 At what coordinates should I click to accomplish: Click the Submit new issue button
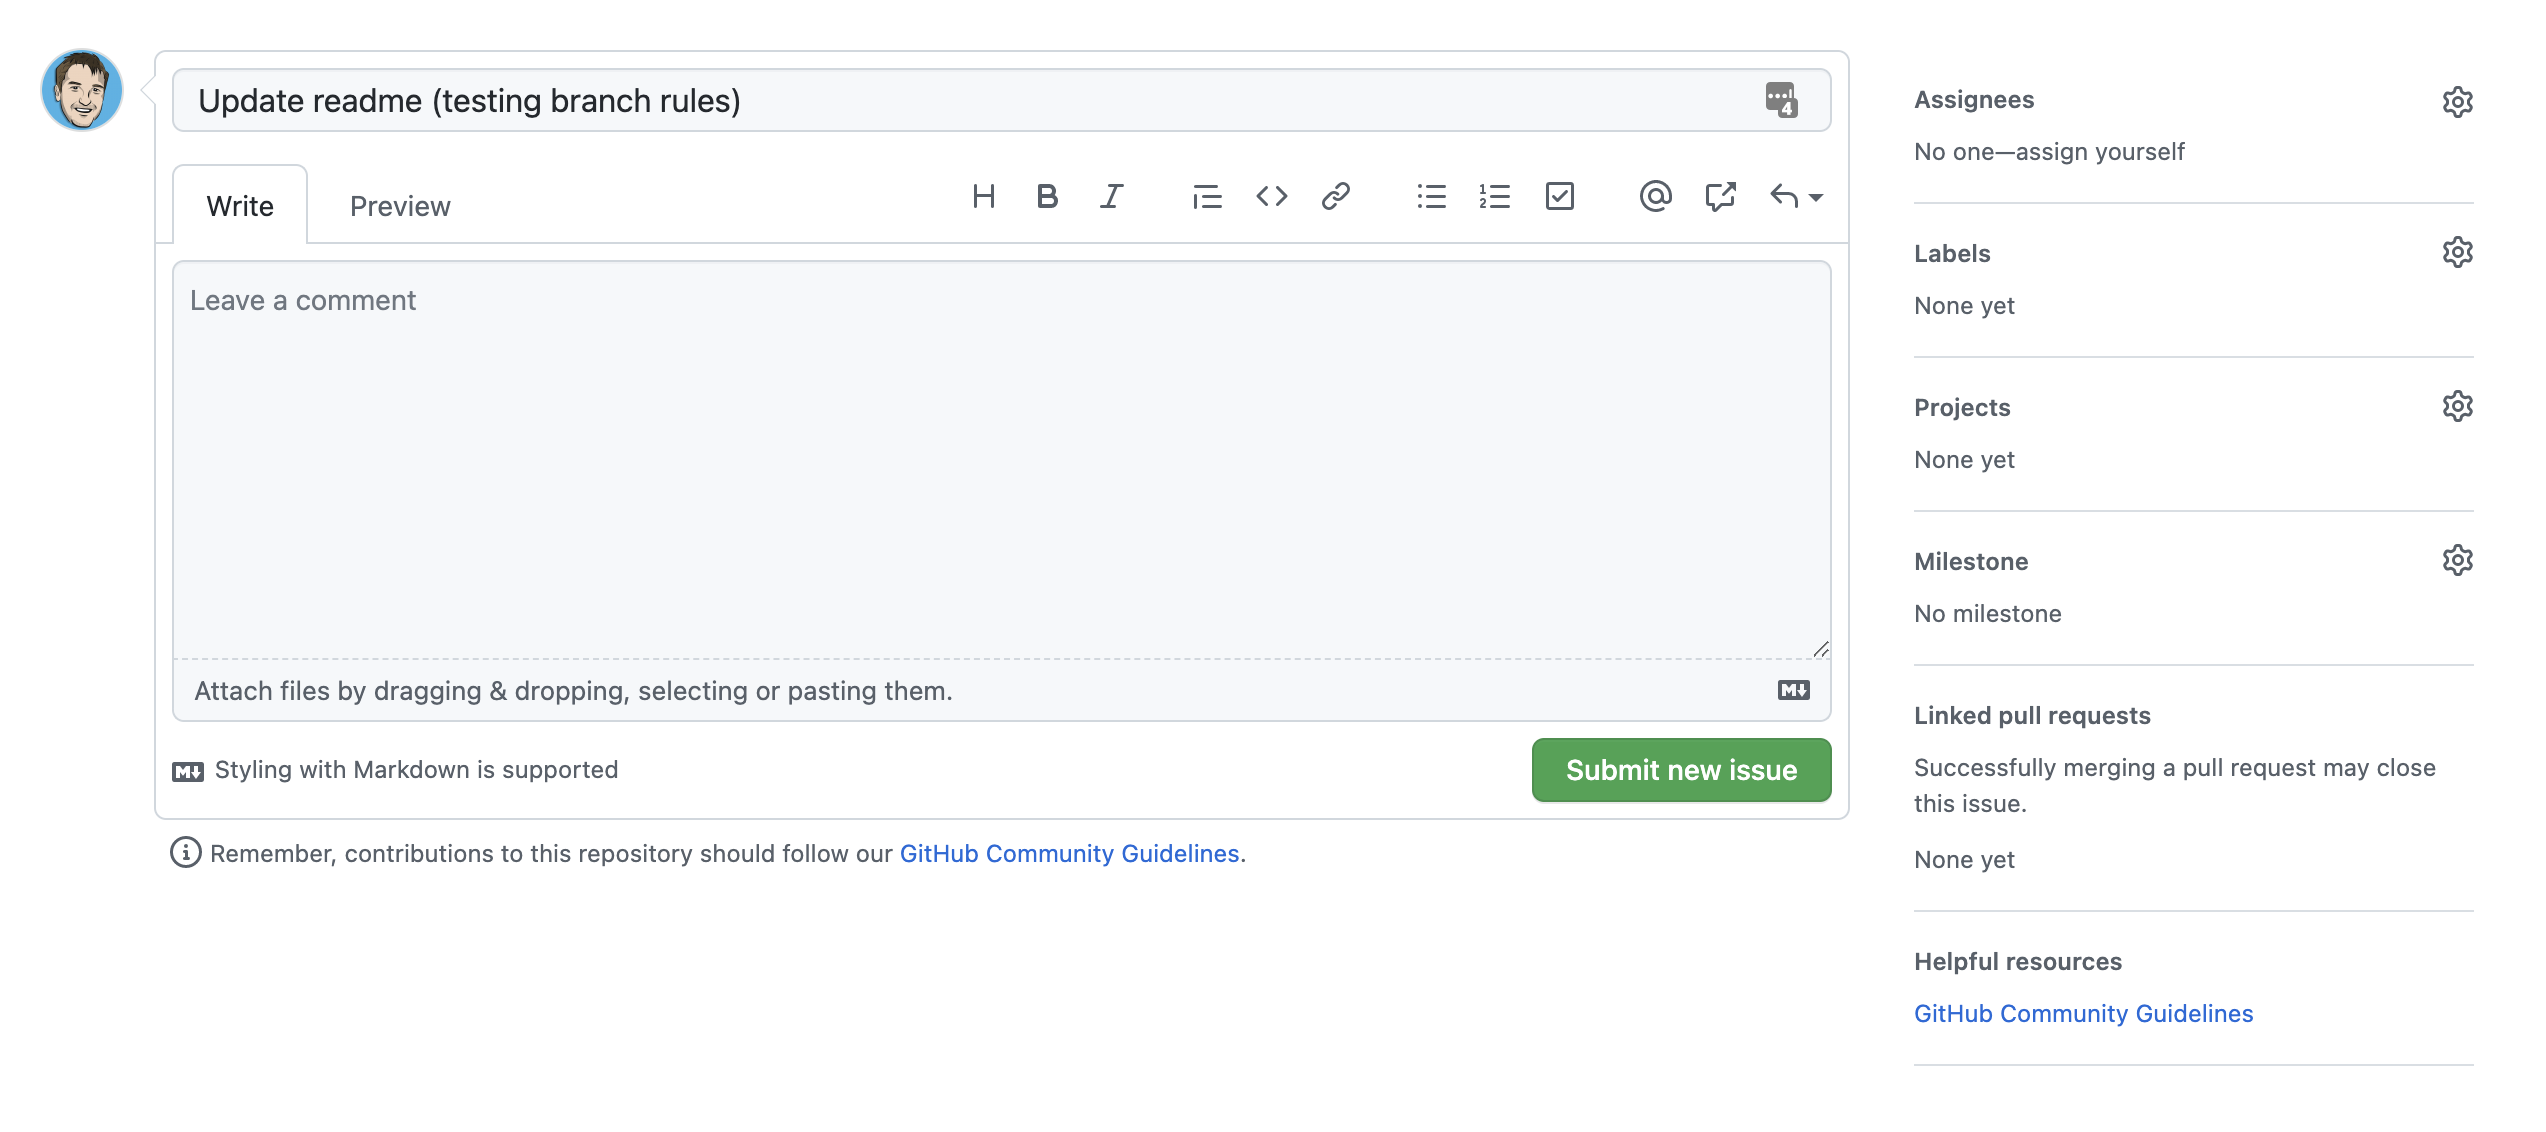coord(1681,770)
